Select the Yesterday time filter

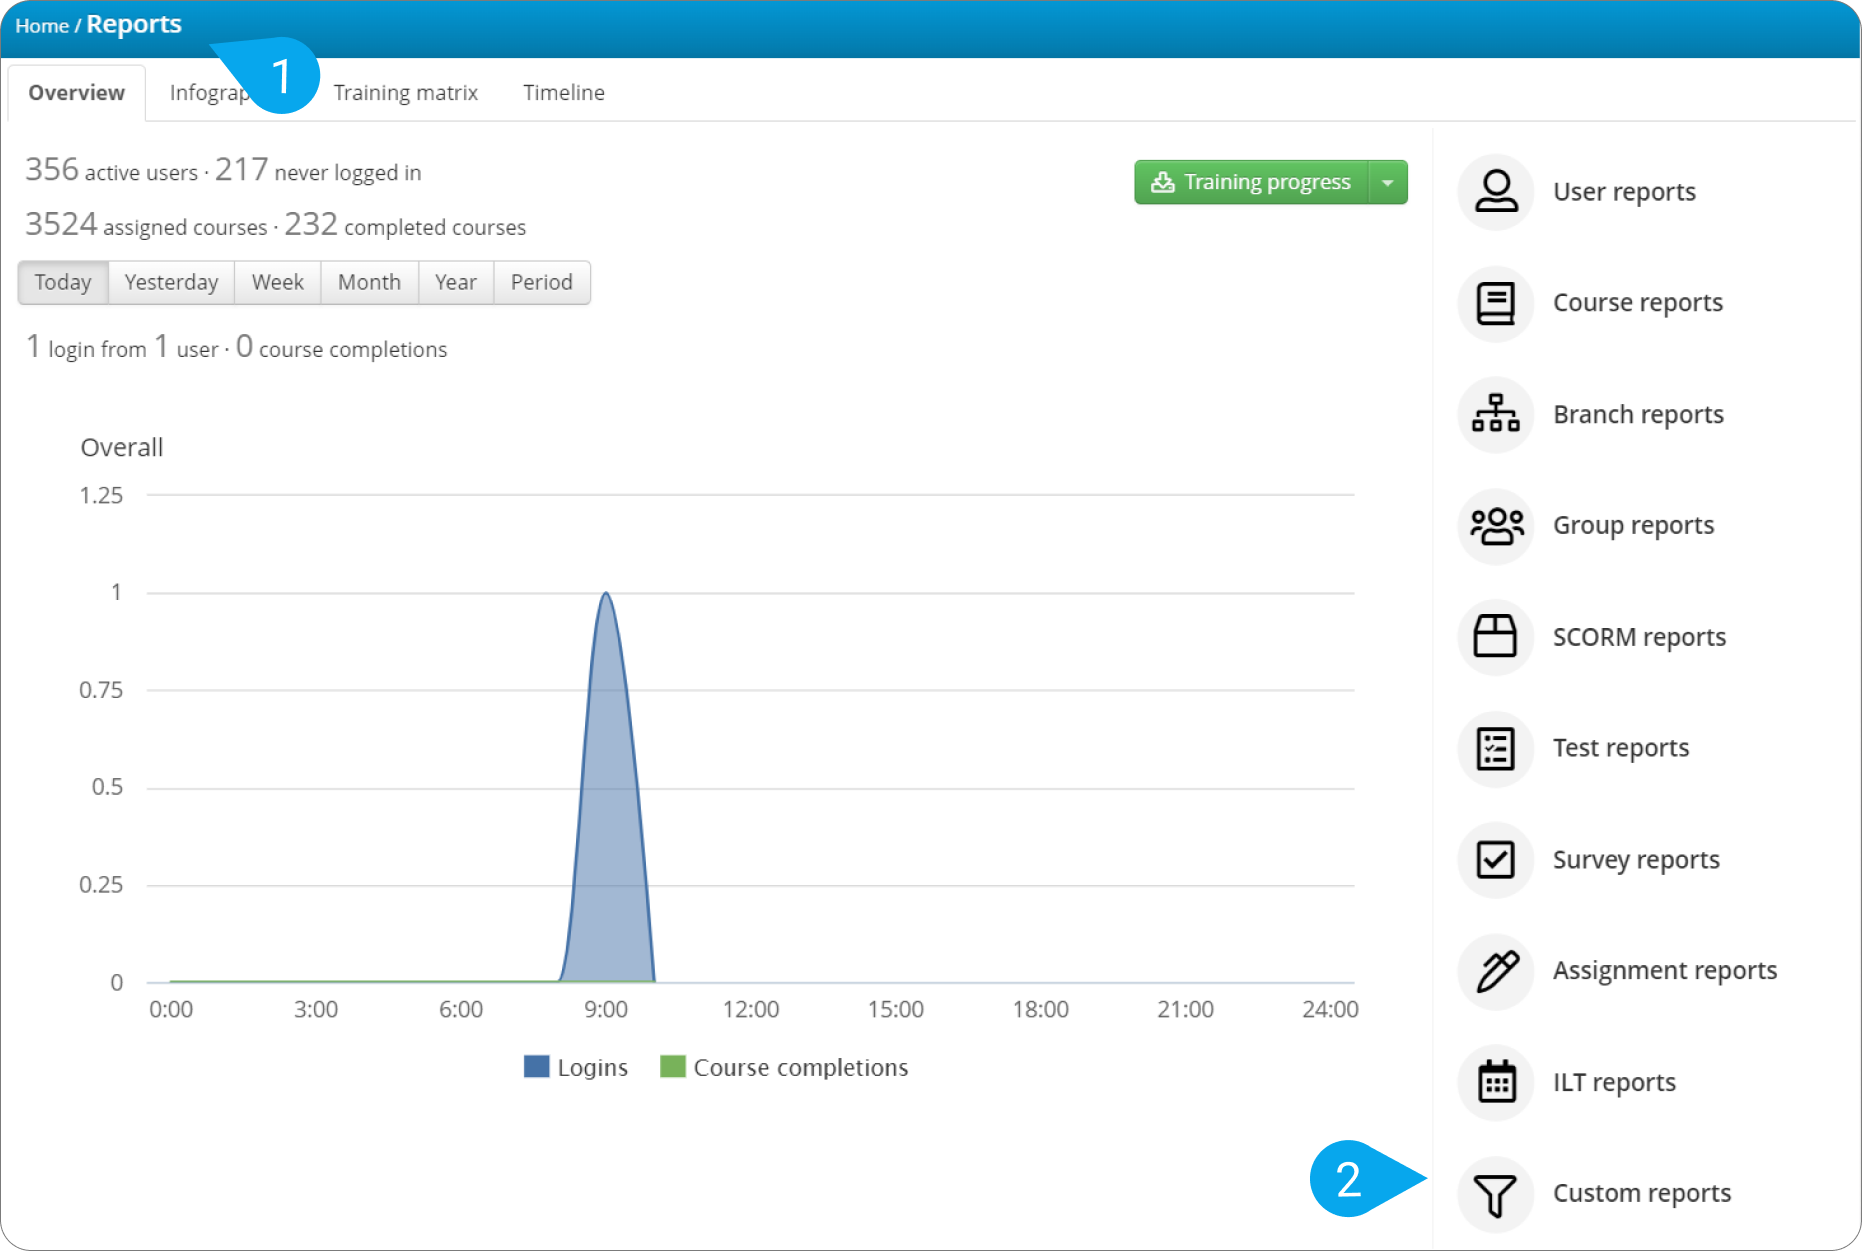coord(171,283)
